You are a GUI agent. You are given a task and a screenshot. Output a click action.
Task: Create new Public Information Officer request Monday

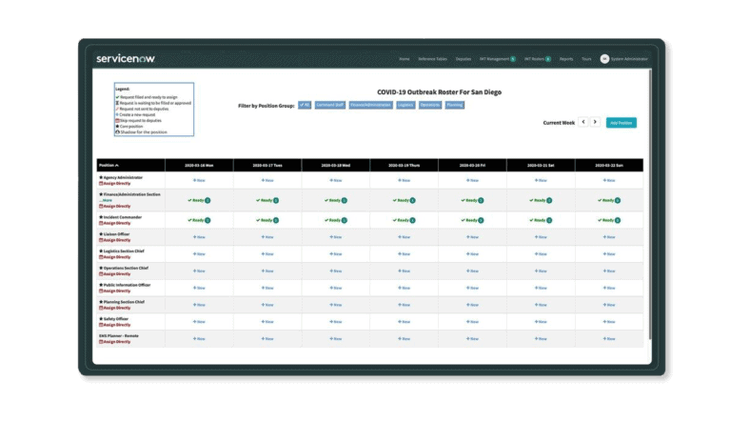[x=199, y=288]
